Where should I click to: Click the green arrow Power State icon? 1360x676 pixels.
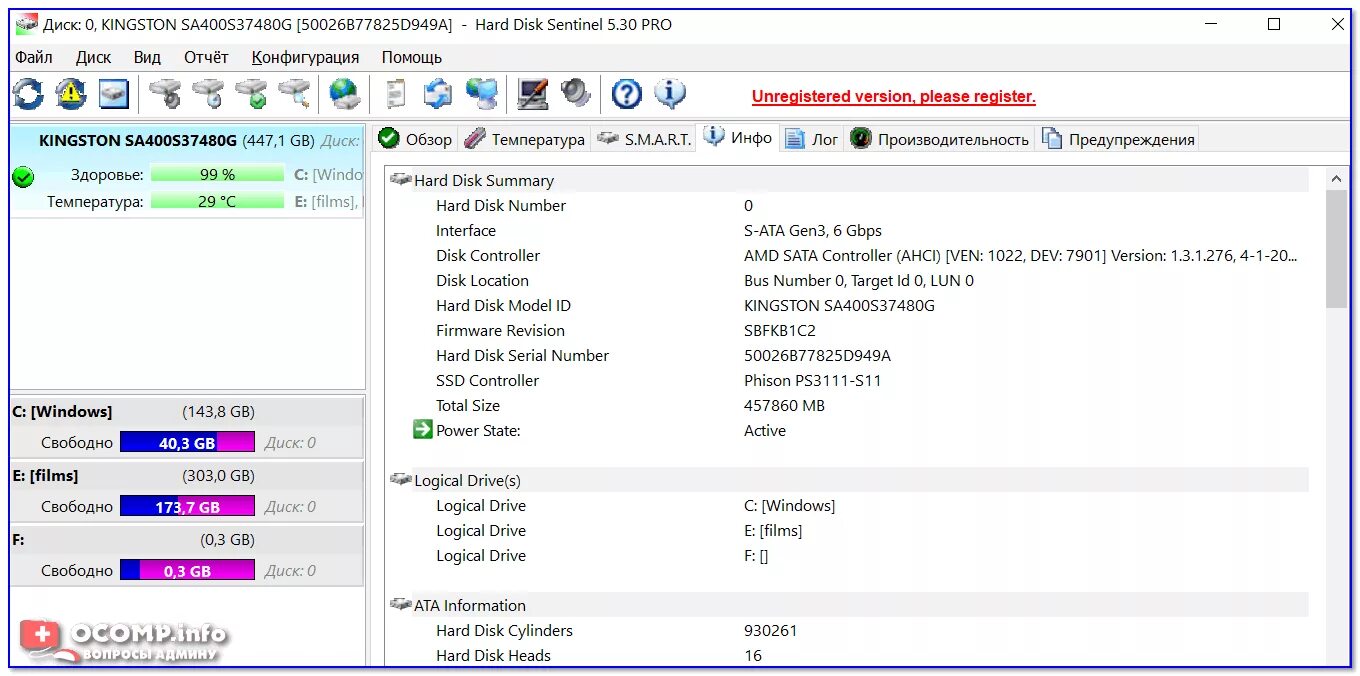(x=422, y=430)
